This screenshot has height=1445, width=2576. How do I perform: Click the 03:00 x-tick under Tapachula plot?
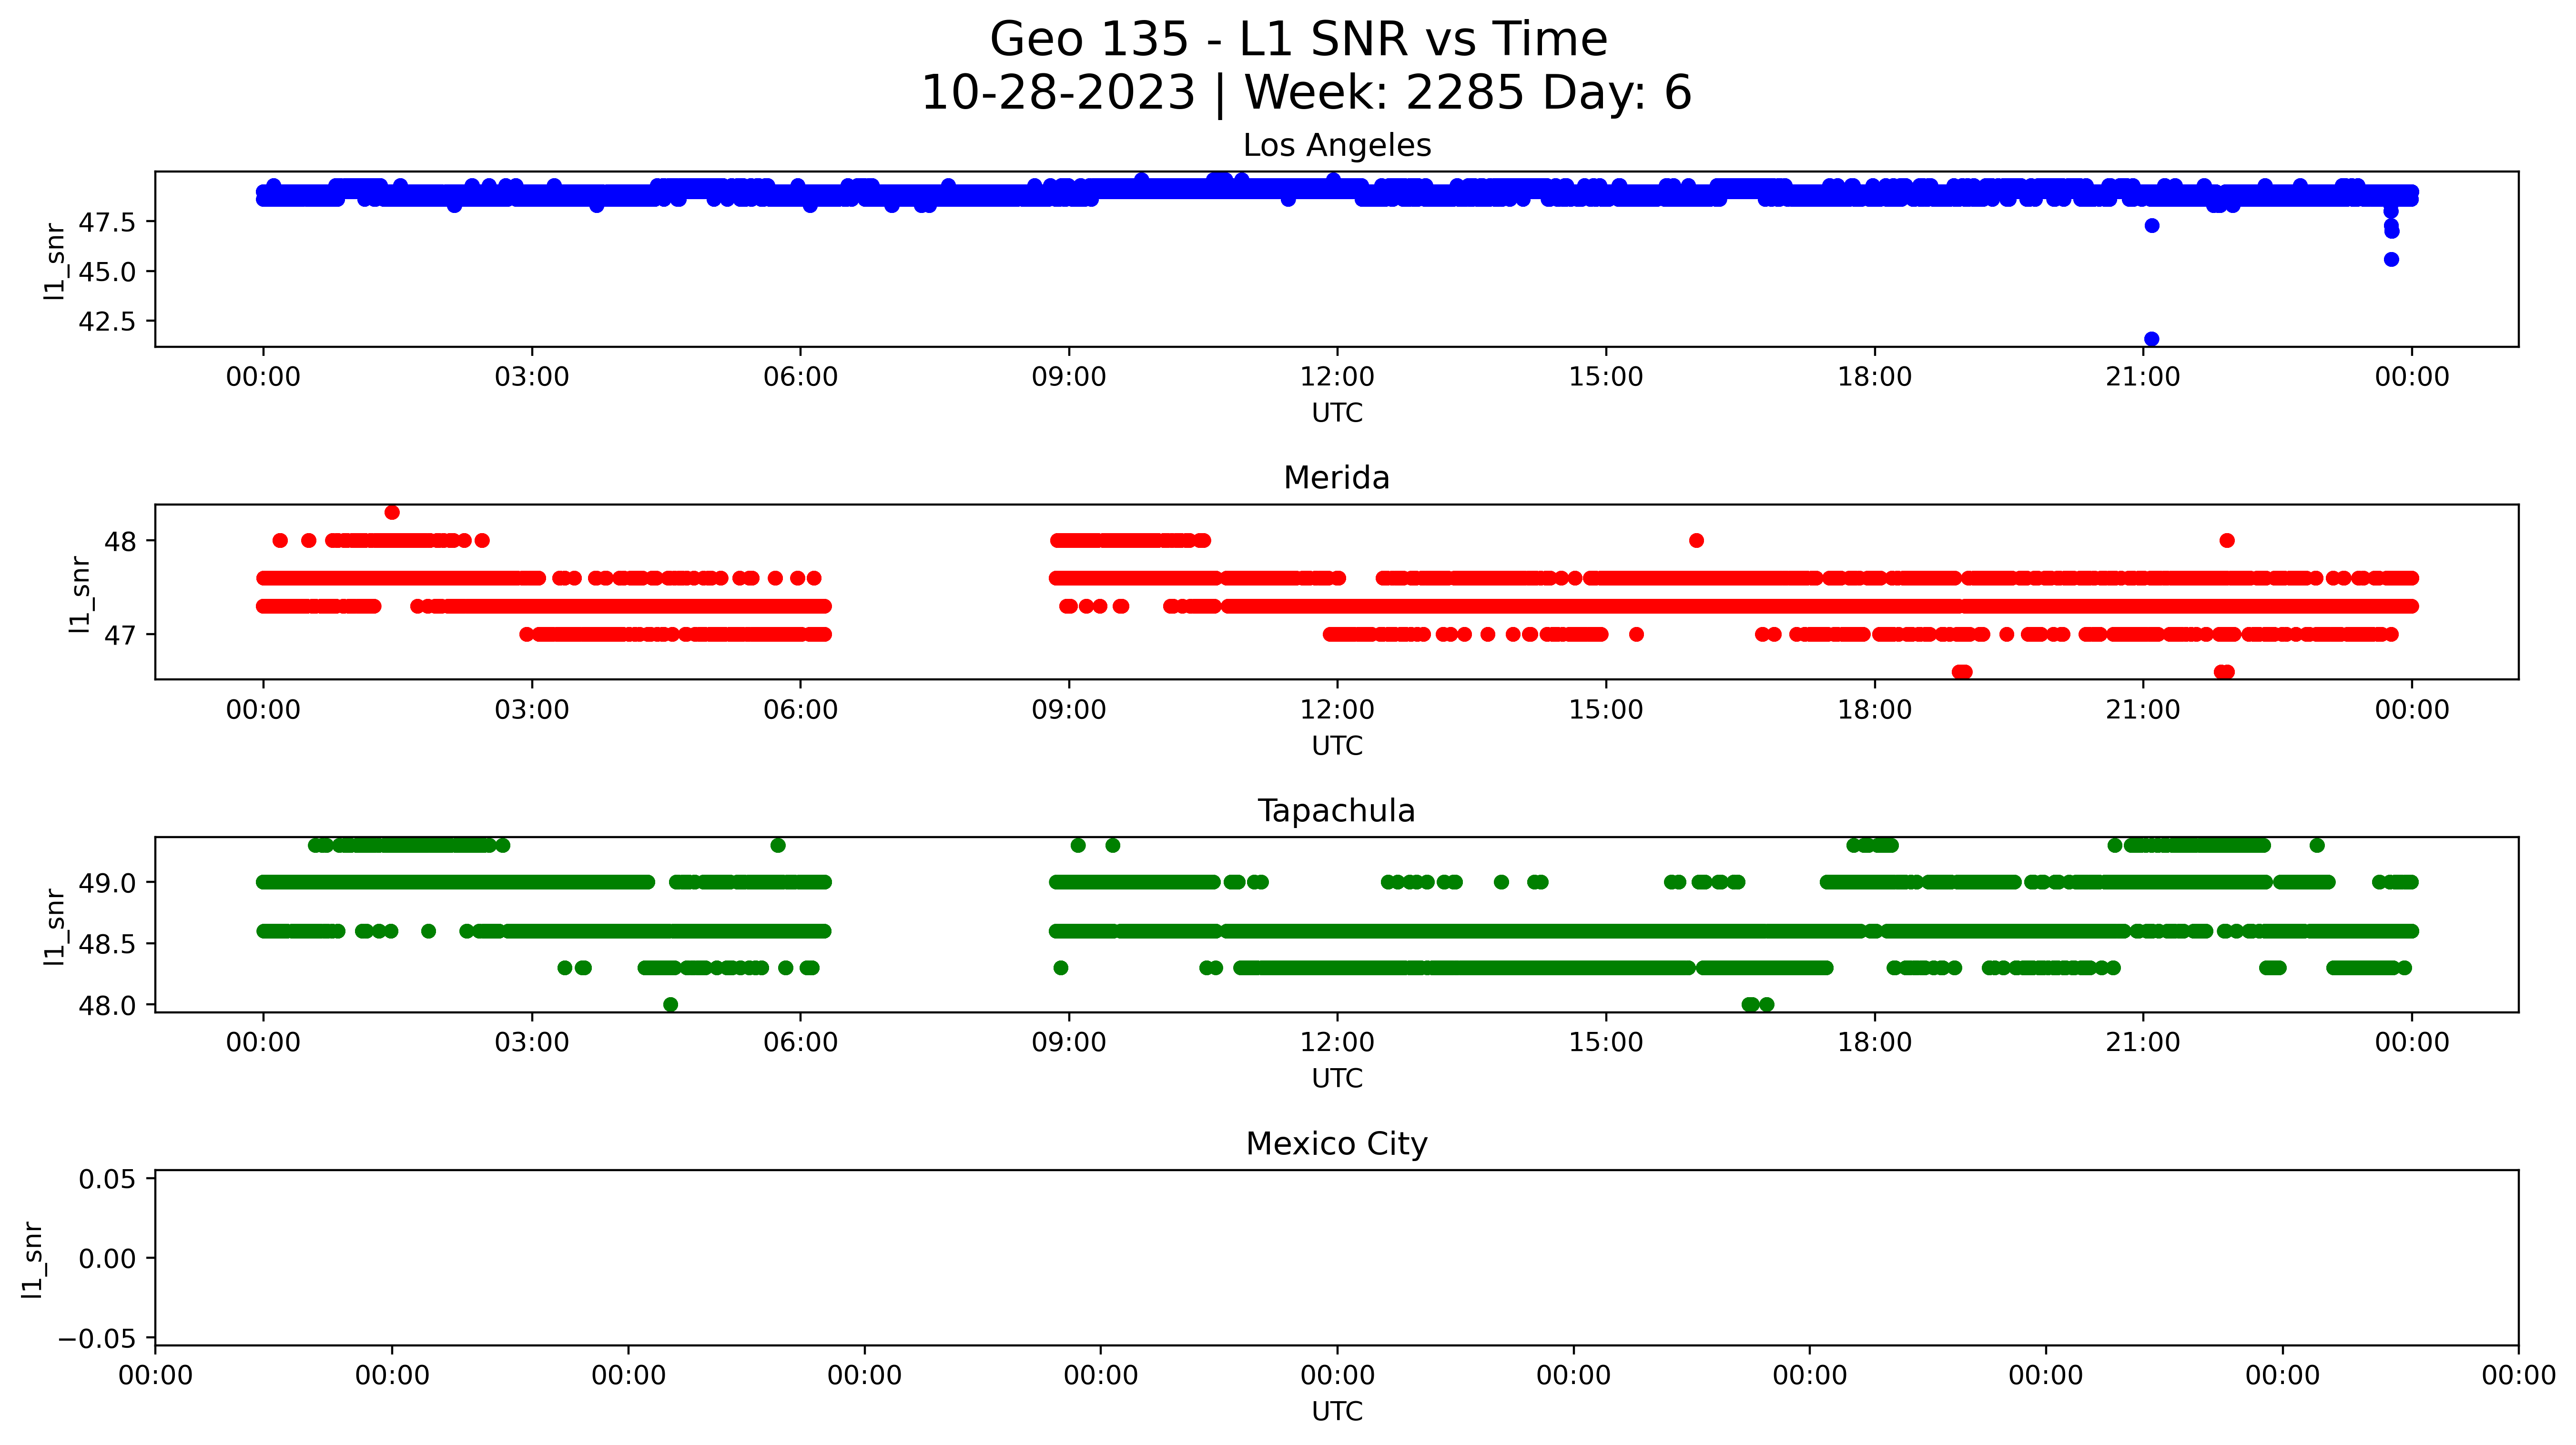pos(532,1043)
